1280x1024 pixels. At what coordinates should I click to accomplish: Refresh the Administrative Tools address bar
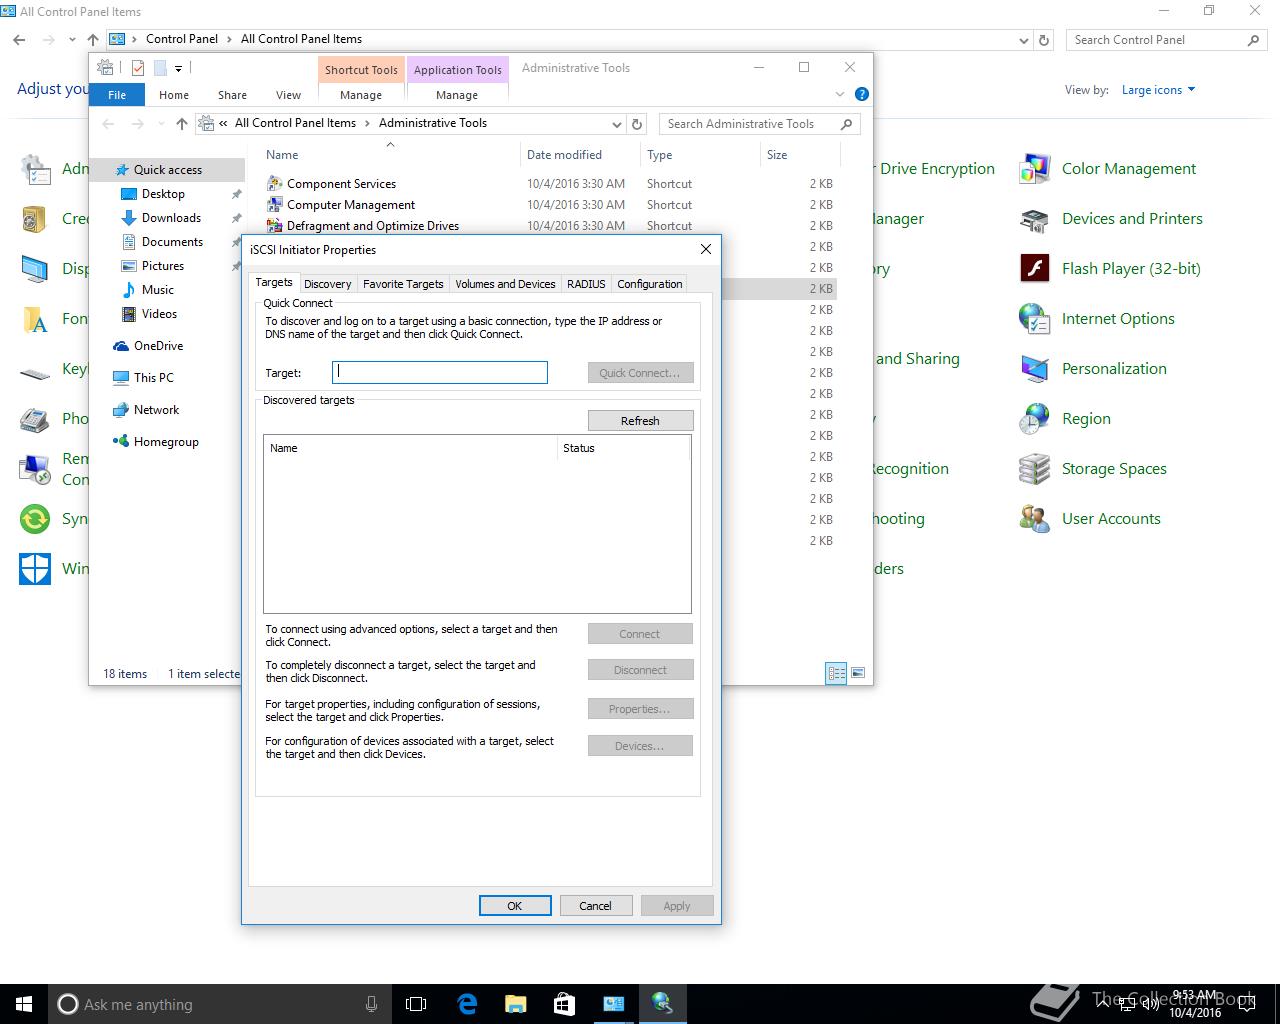click(x=637, y=124)
